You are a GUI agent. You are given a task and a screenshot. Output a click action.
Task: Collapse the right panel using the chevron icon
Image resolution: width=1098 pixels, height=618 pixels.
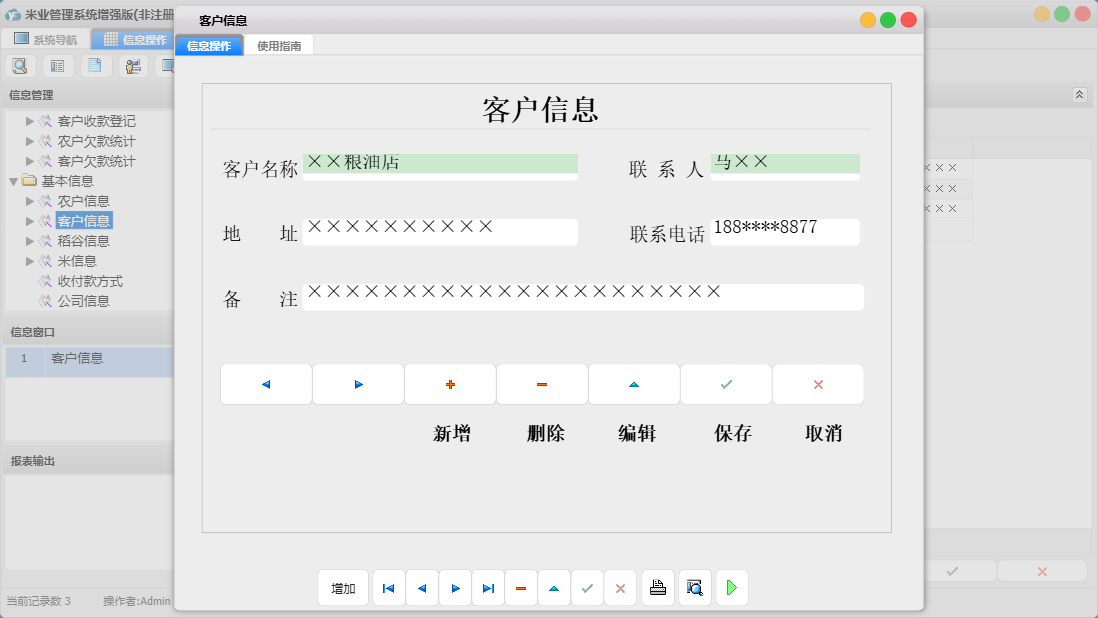coord(1079,94)
